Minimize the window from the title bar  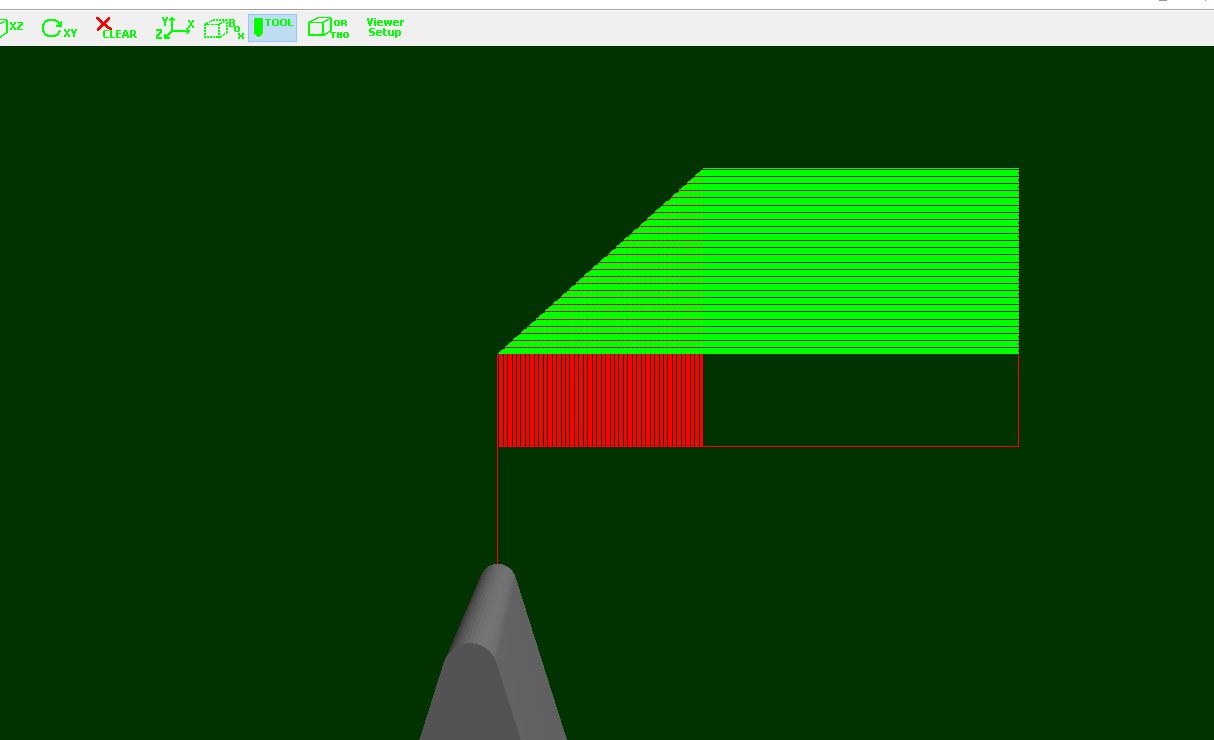point(1161,3)
